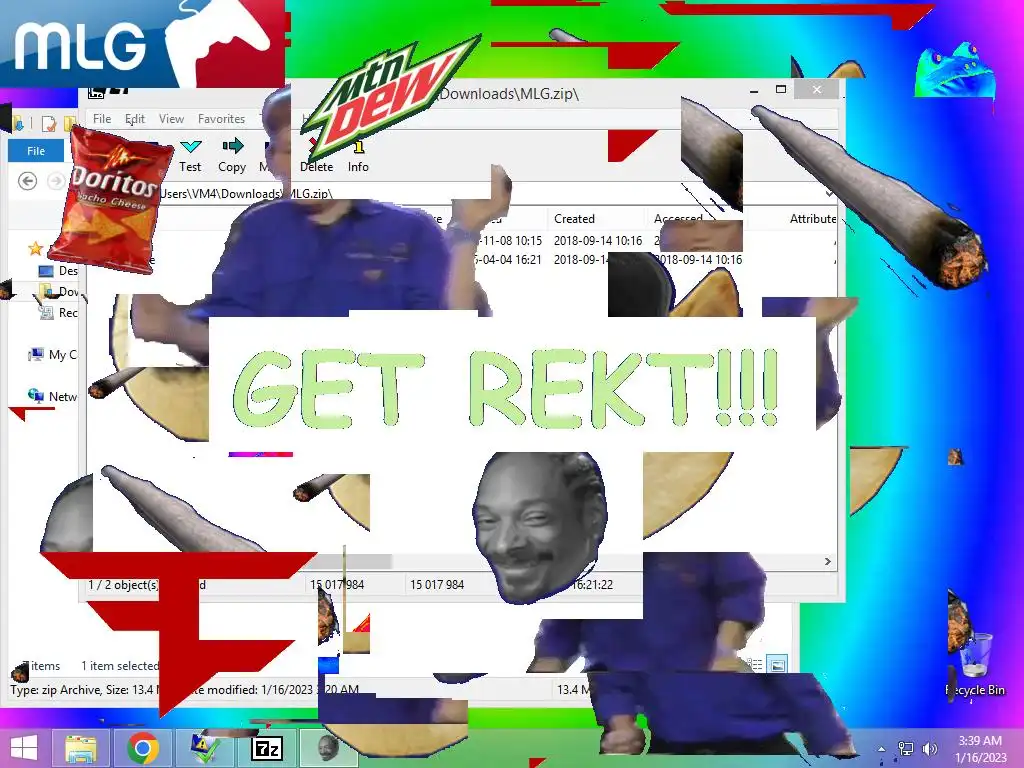The height and width of the screenshot is (768, 1024).
Task: Select the Recycle Bin desktop icon
Action: coord(975,663)
